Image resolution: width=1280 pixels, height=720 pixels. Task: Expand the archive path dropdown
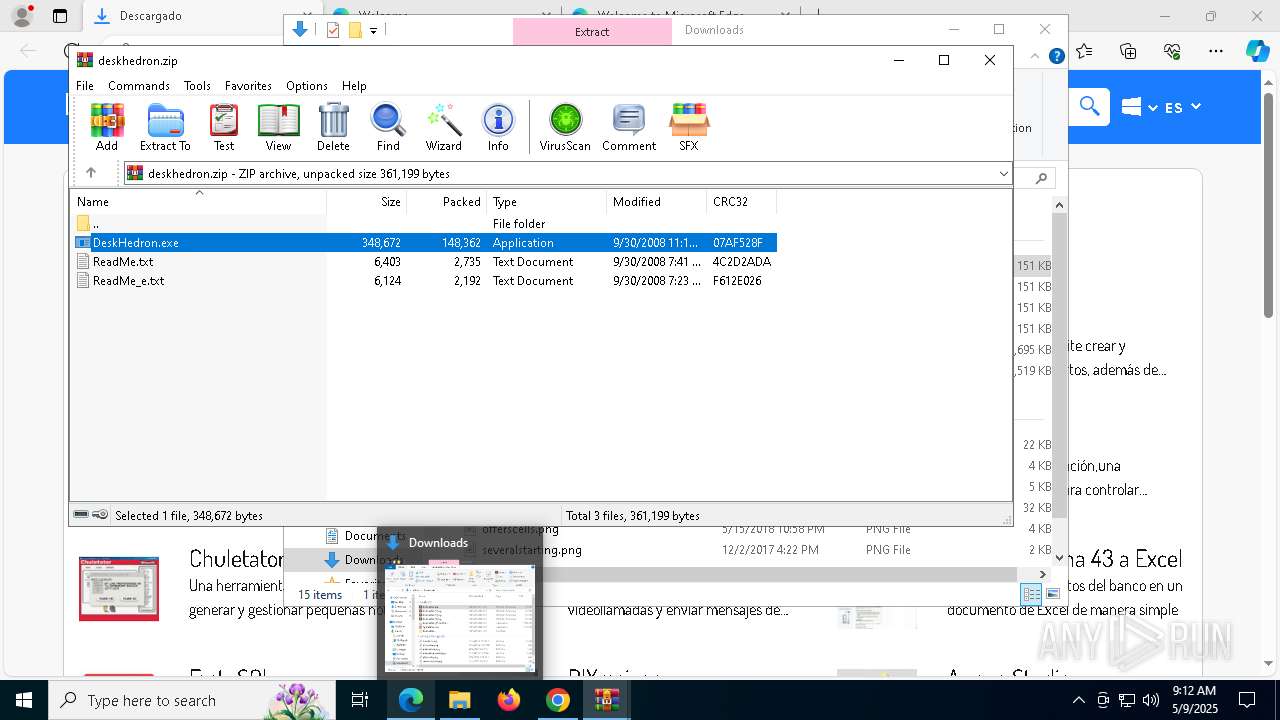[1003, 174]
